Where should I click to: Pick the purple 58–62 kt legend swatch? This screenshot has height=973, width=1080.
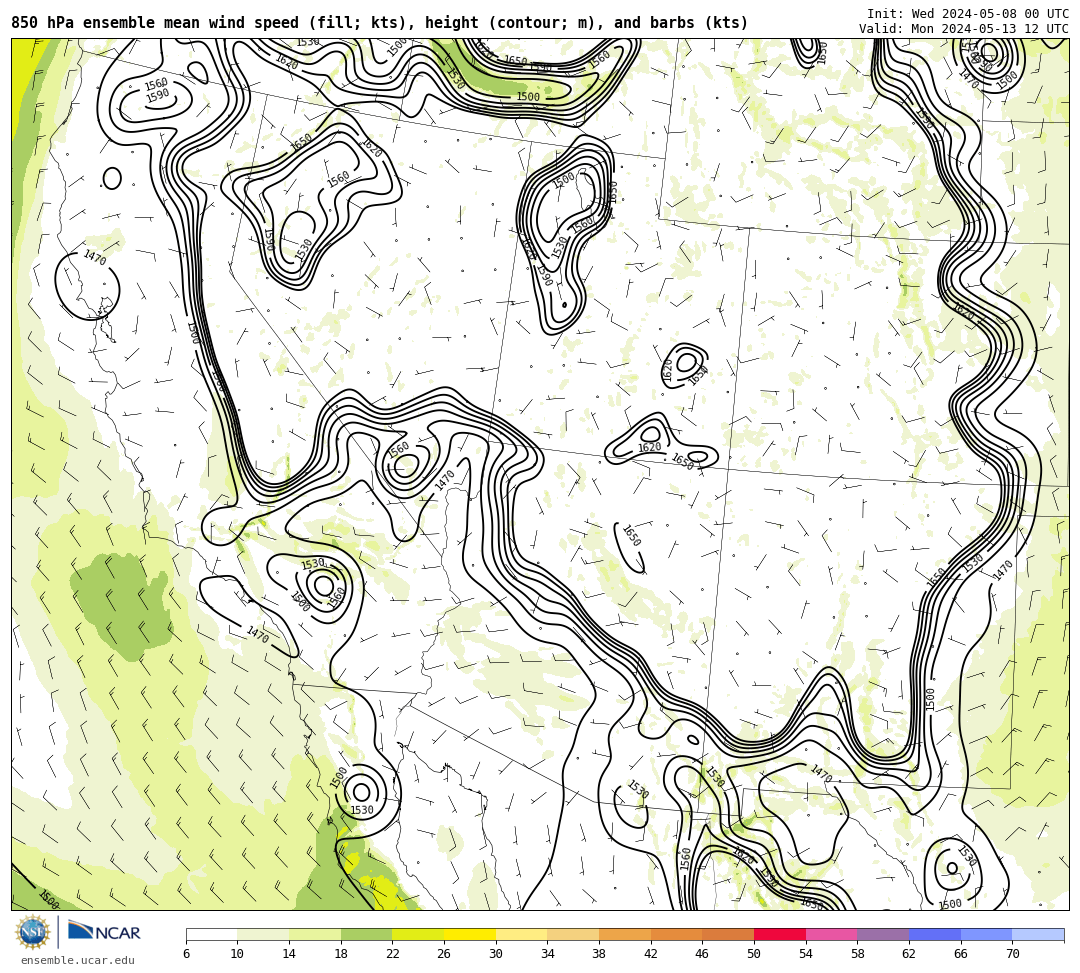pos(883,934)
